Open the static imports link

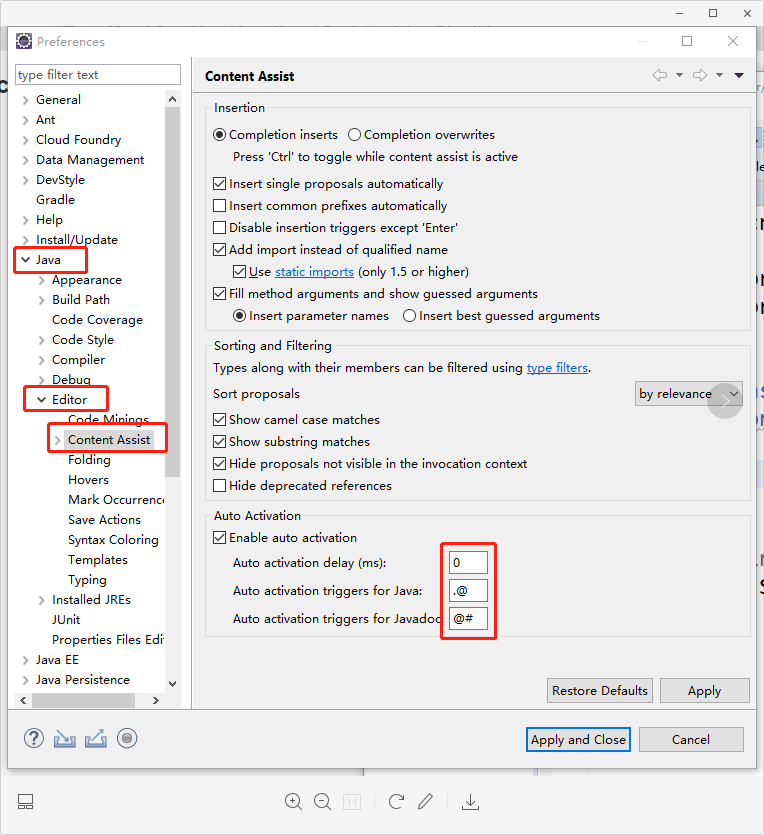pos(314,272)
